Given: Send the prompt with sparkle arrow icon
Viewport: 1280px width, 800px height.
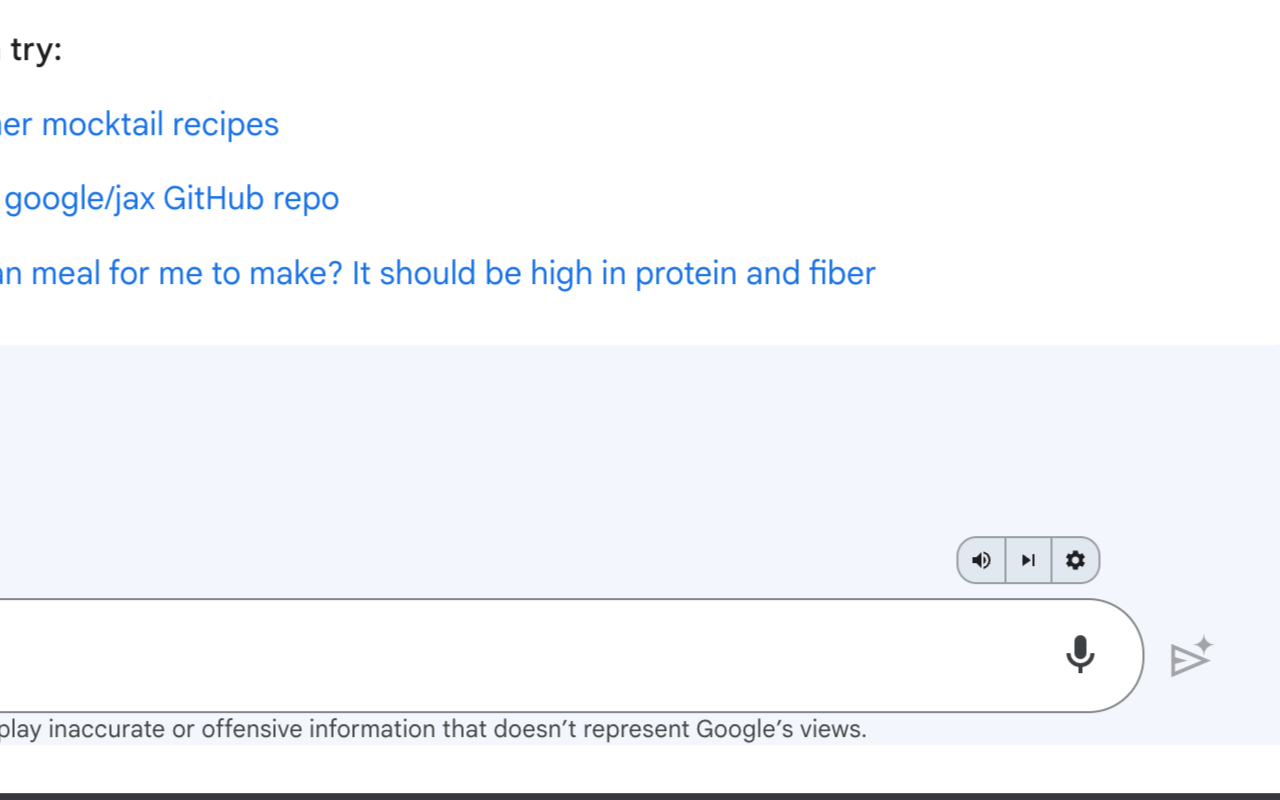Looking at the screenshot, I should pos(1191,657).
